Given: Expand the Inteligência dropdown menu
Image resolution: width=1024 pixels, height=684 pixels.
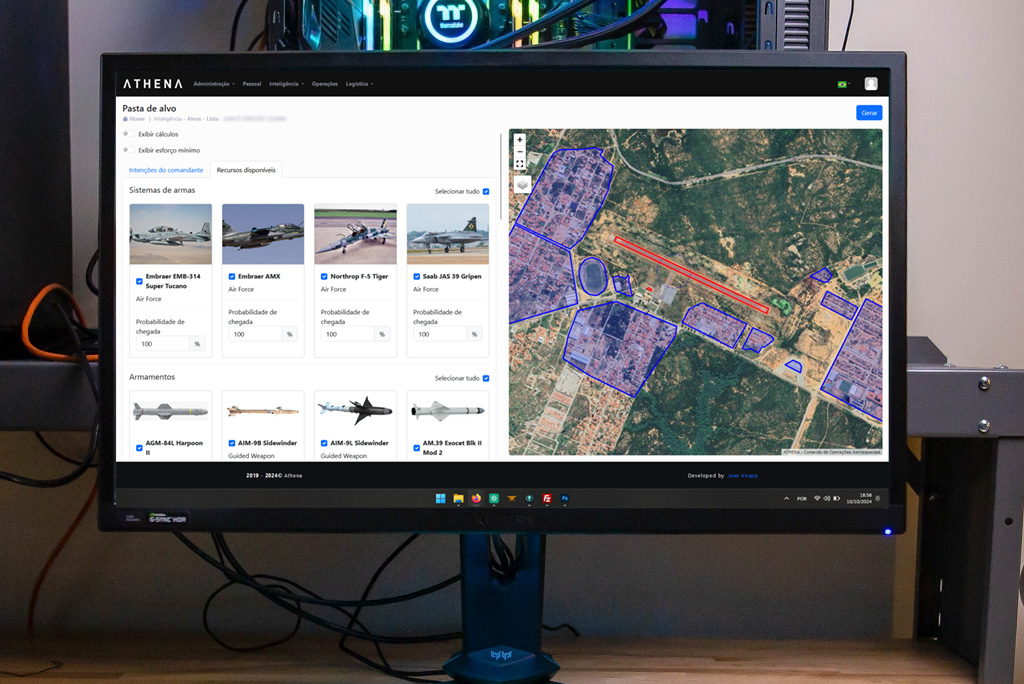Looking at the screenshot, I should (x=287, y=84).
